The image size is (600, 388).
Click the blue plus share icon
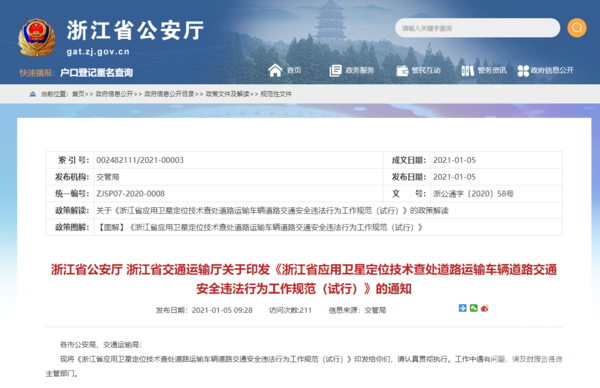pos(463,308)
